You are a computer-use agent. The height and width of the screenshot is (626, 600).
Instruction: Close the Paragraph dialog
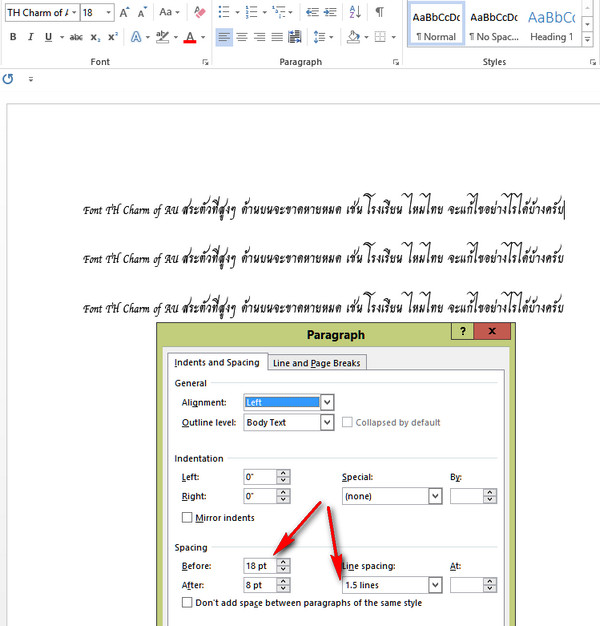[x=492, y=331]
